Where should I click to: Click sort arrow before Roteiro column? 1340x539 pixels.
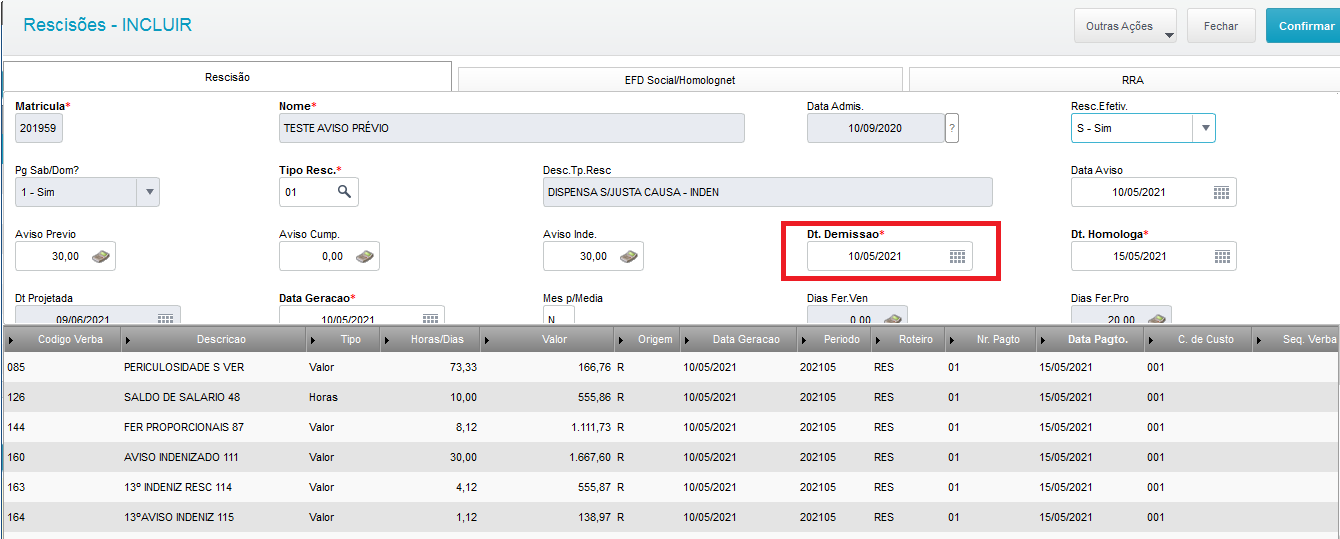tap(877, 340)
